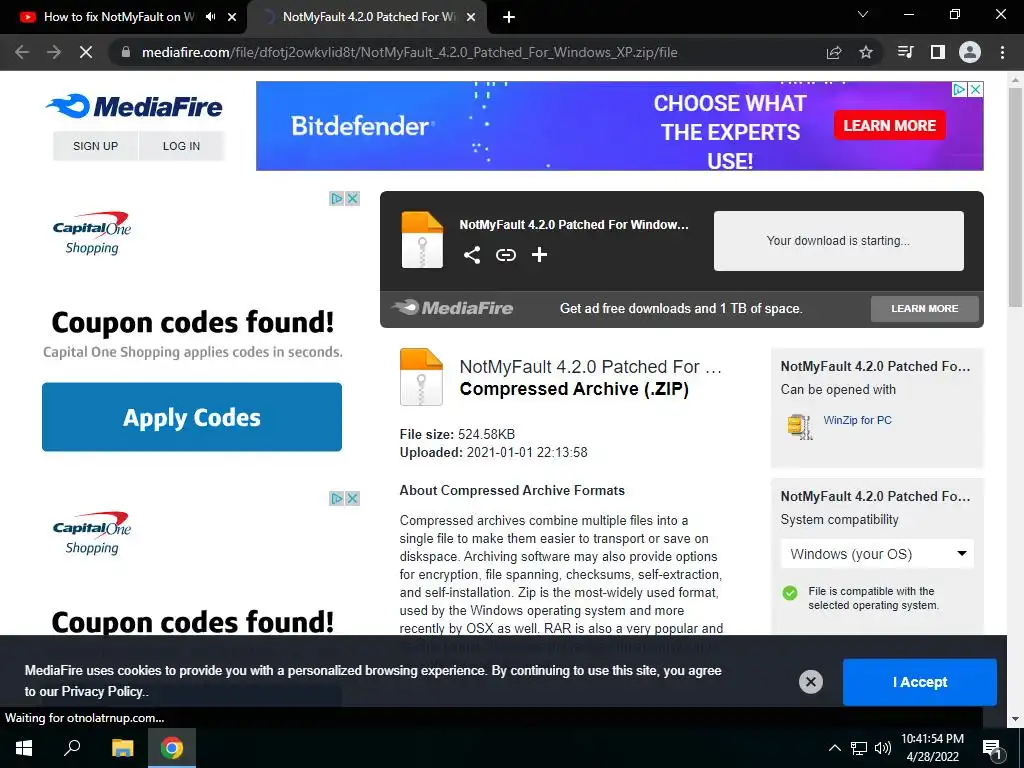Go back to previous page
The image size is (1024, 768).
tap(22, 52)
